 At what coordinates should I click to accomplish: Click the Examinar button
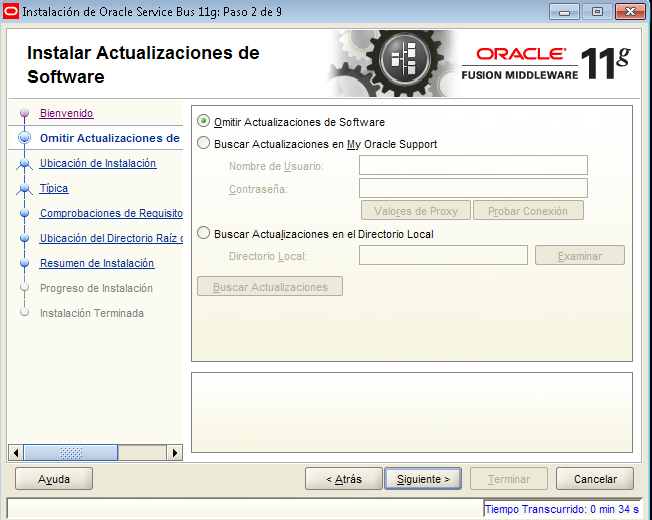pos(580,255)
